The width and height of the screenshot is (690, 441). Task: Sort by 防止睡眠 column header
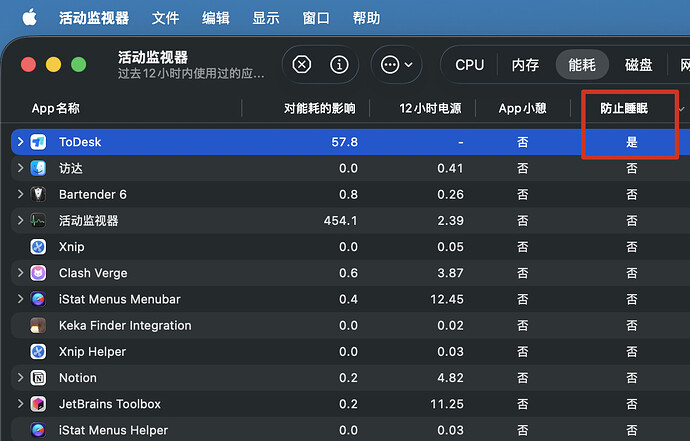coord(624,108)
